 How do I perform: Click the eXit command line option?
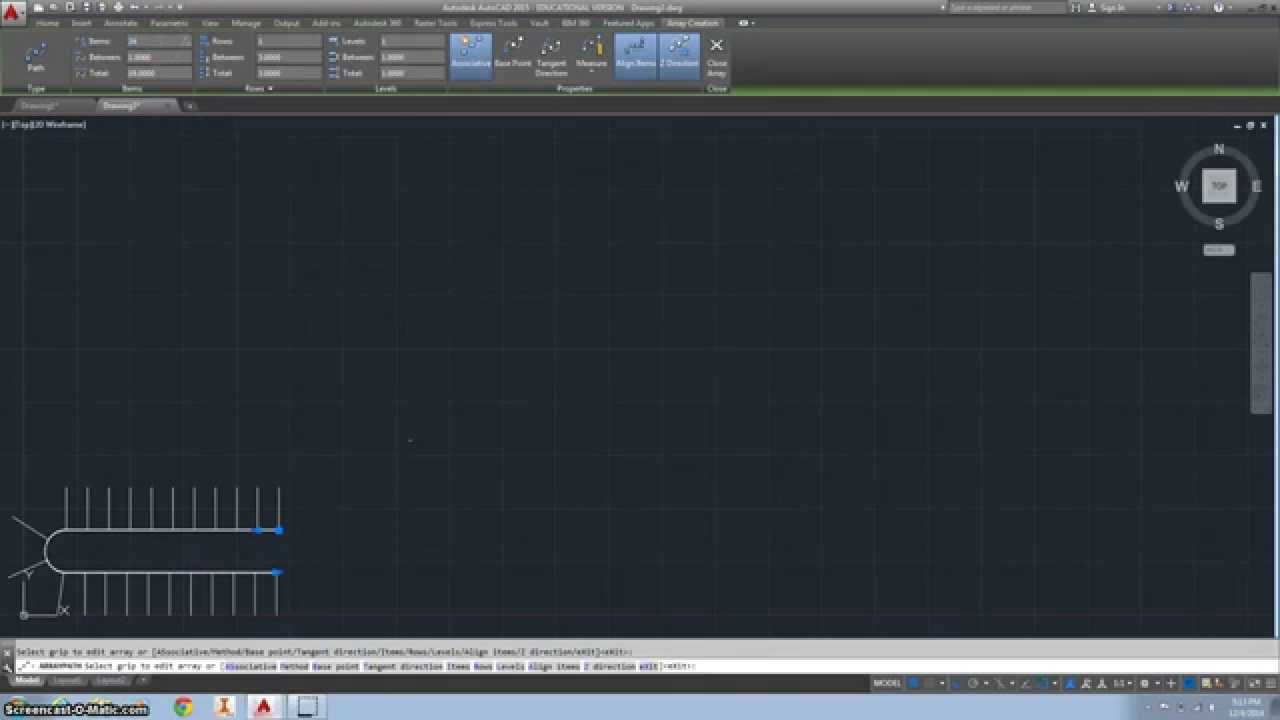tap(649, 666)
